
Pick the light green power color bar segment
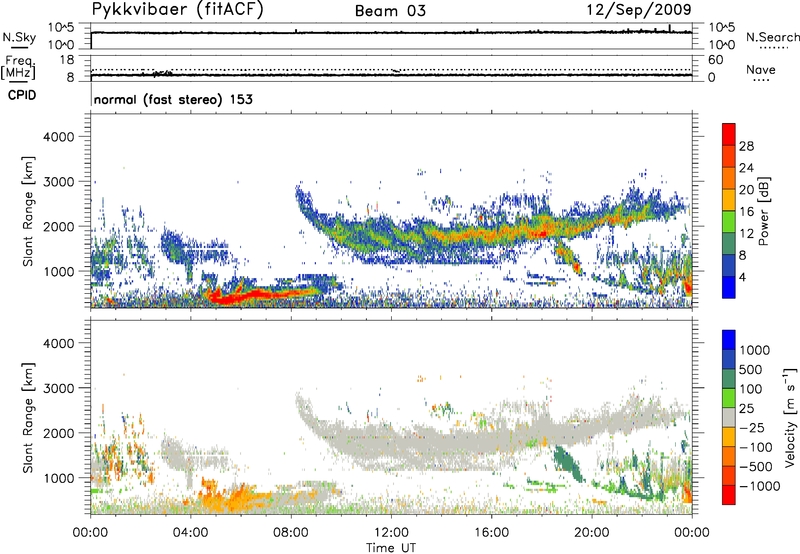tap(729, 222)
